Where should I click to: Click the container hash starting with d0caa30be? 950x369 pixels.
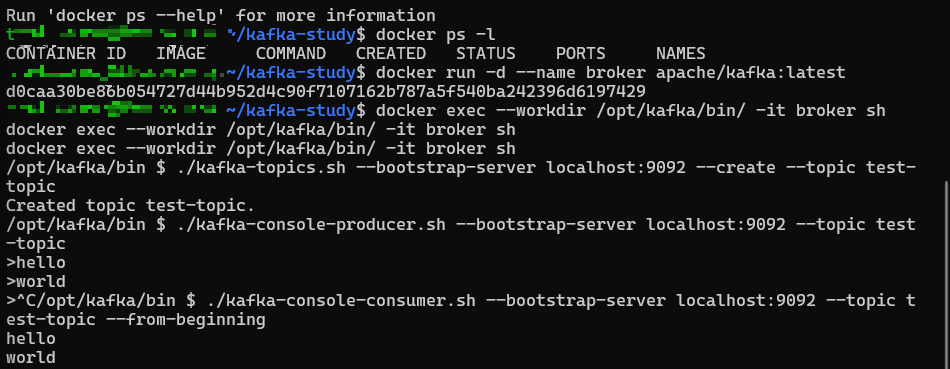click(326, 91)
